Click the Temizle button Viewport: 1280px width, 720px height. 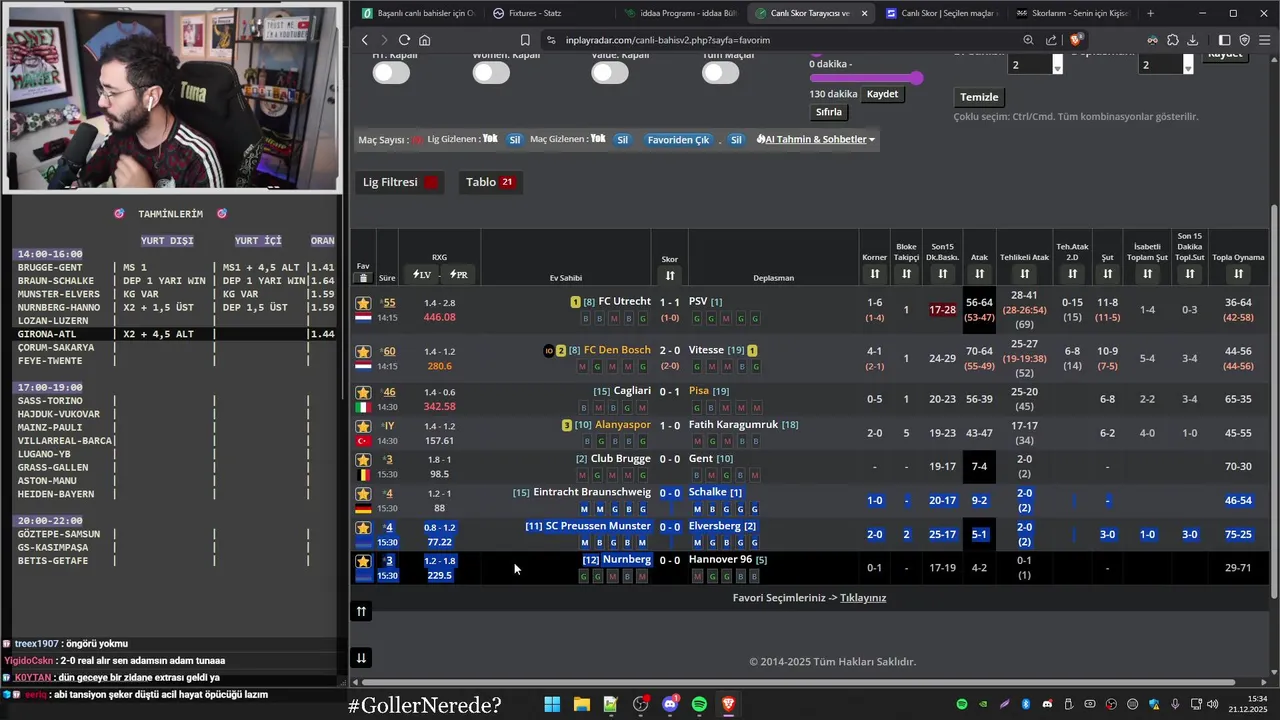click(979, 97)
